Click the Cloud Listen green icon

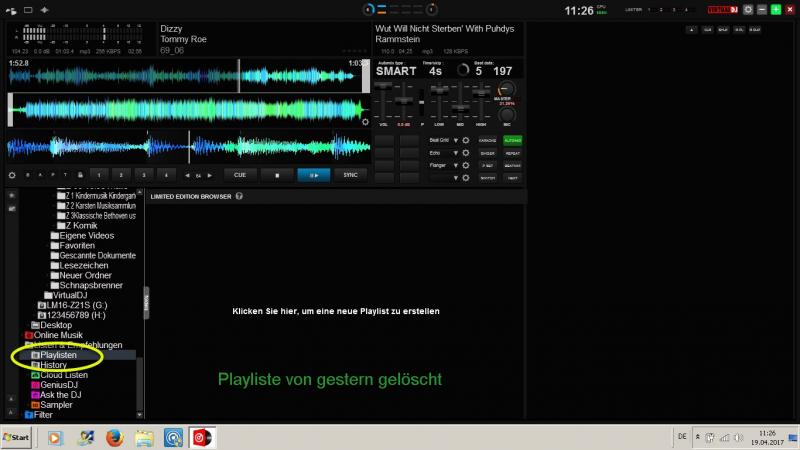[x=35, y=375]
